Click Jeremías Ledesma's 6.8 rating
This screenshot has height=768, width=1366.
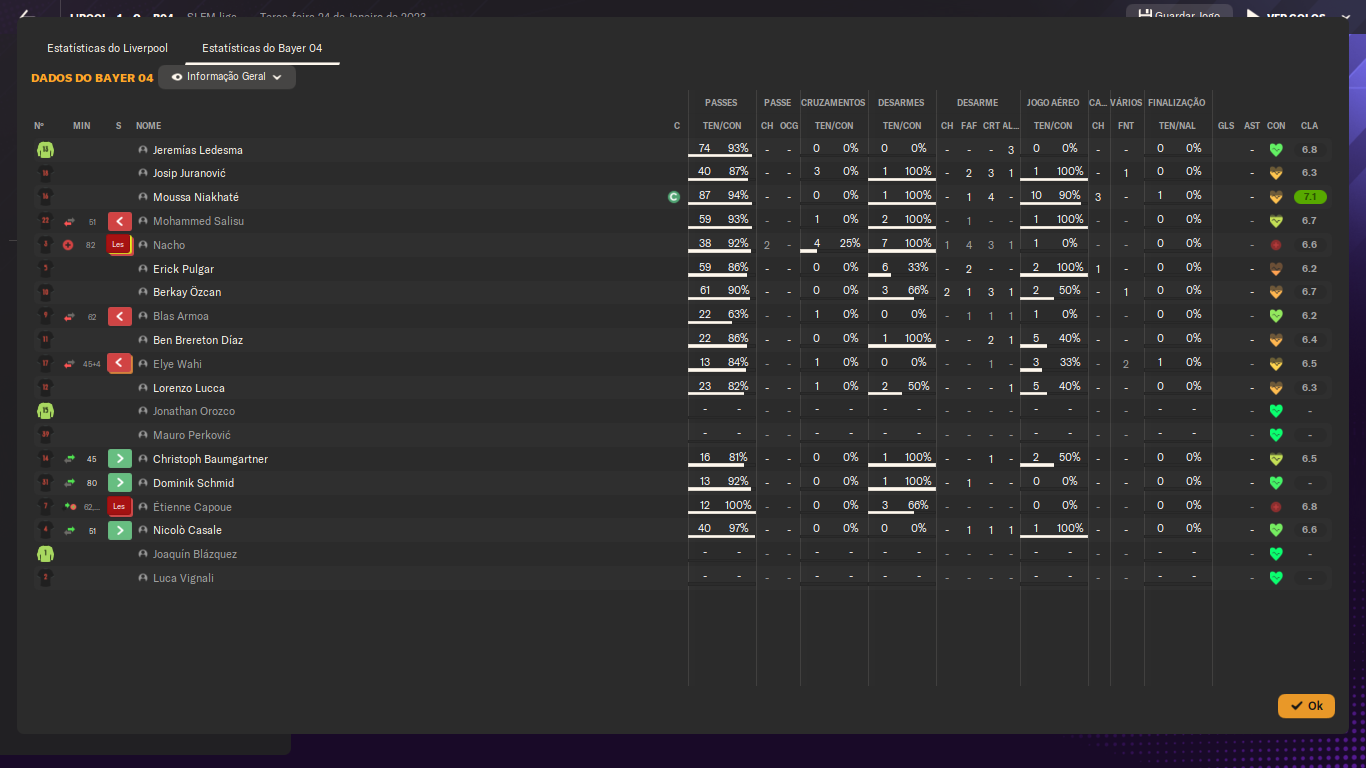coord(1309,150)
